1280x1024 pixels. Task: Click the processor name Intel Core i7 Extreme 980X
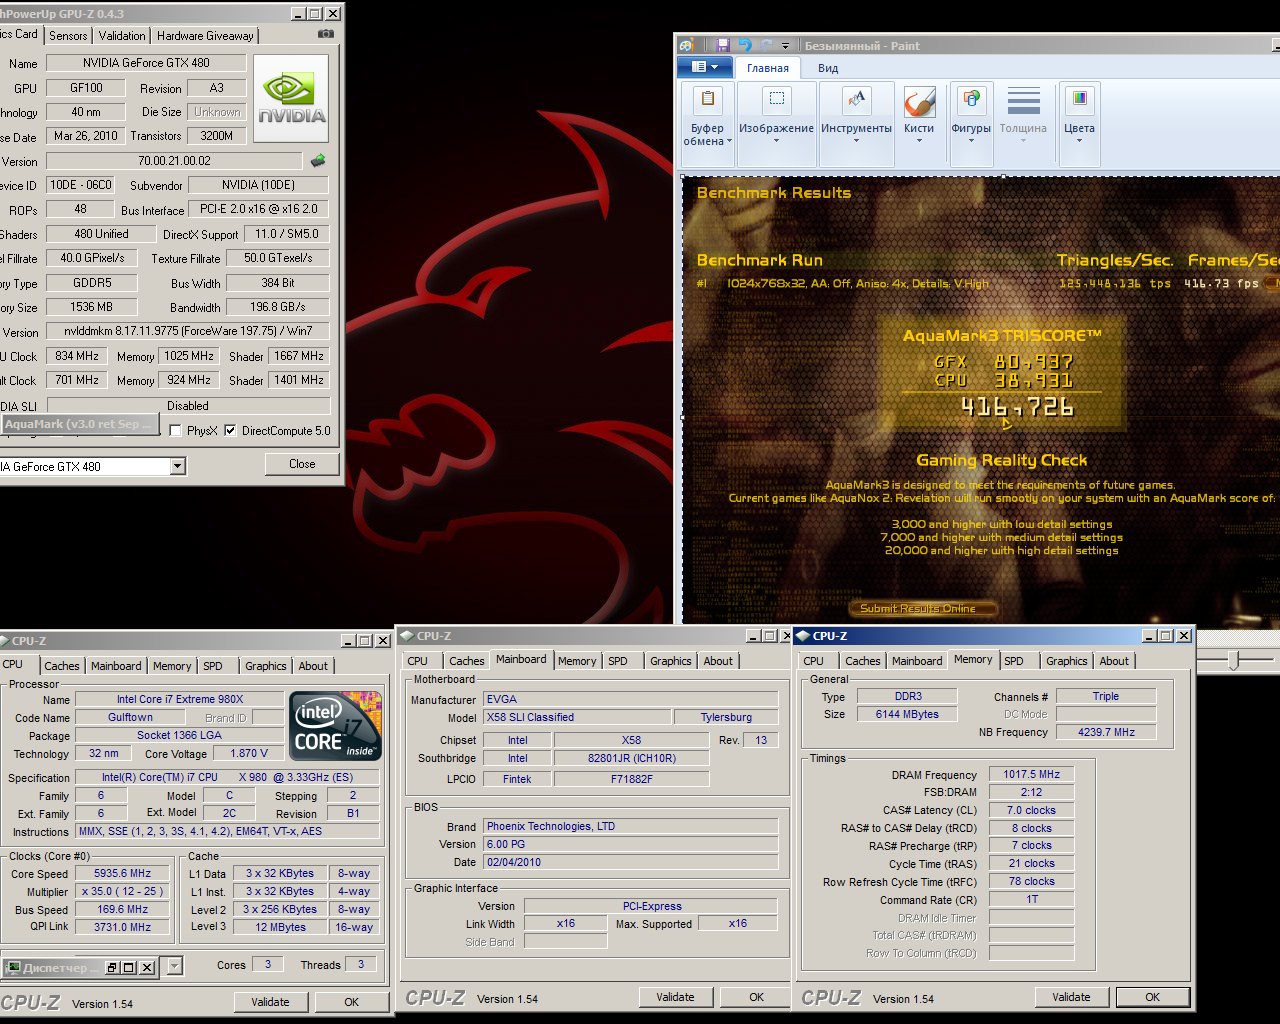179,699
